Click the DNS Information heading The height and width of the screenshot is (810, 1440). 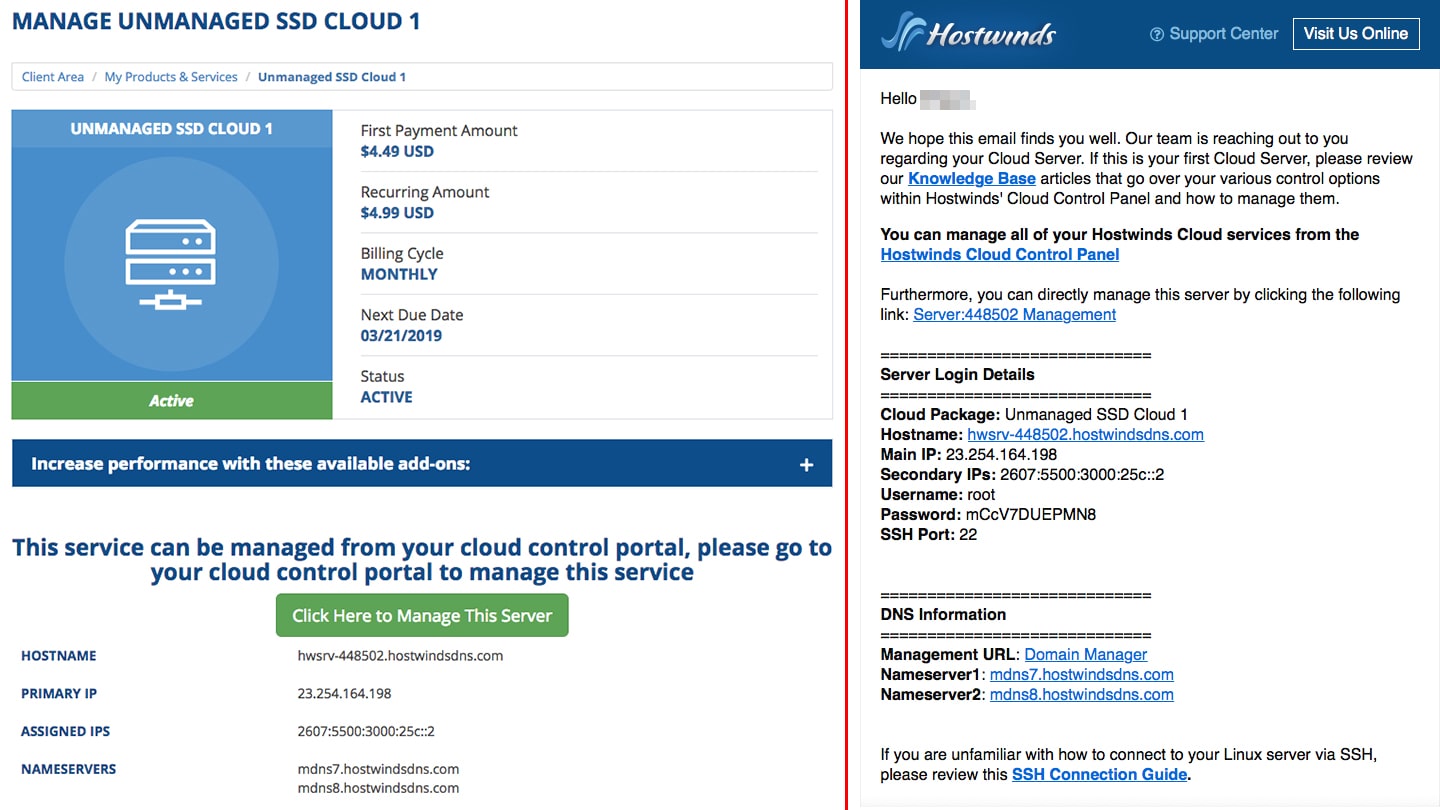(943, 615)
